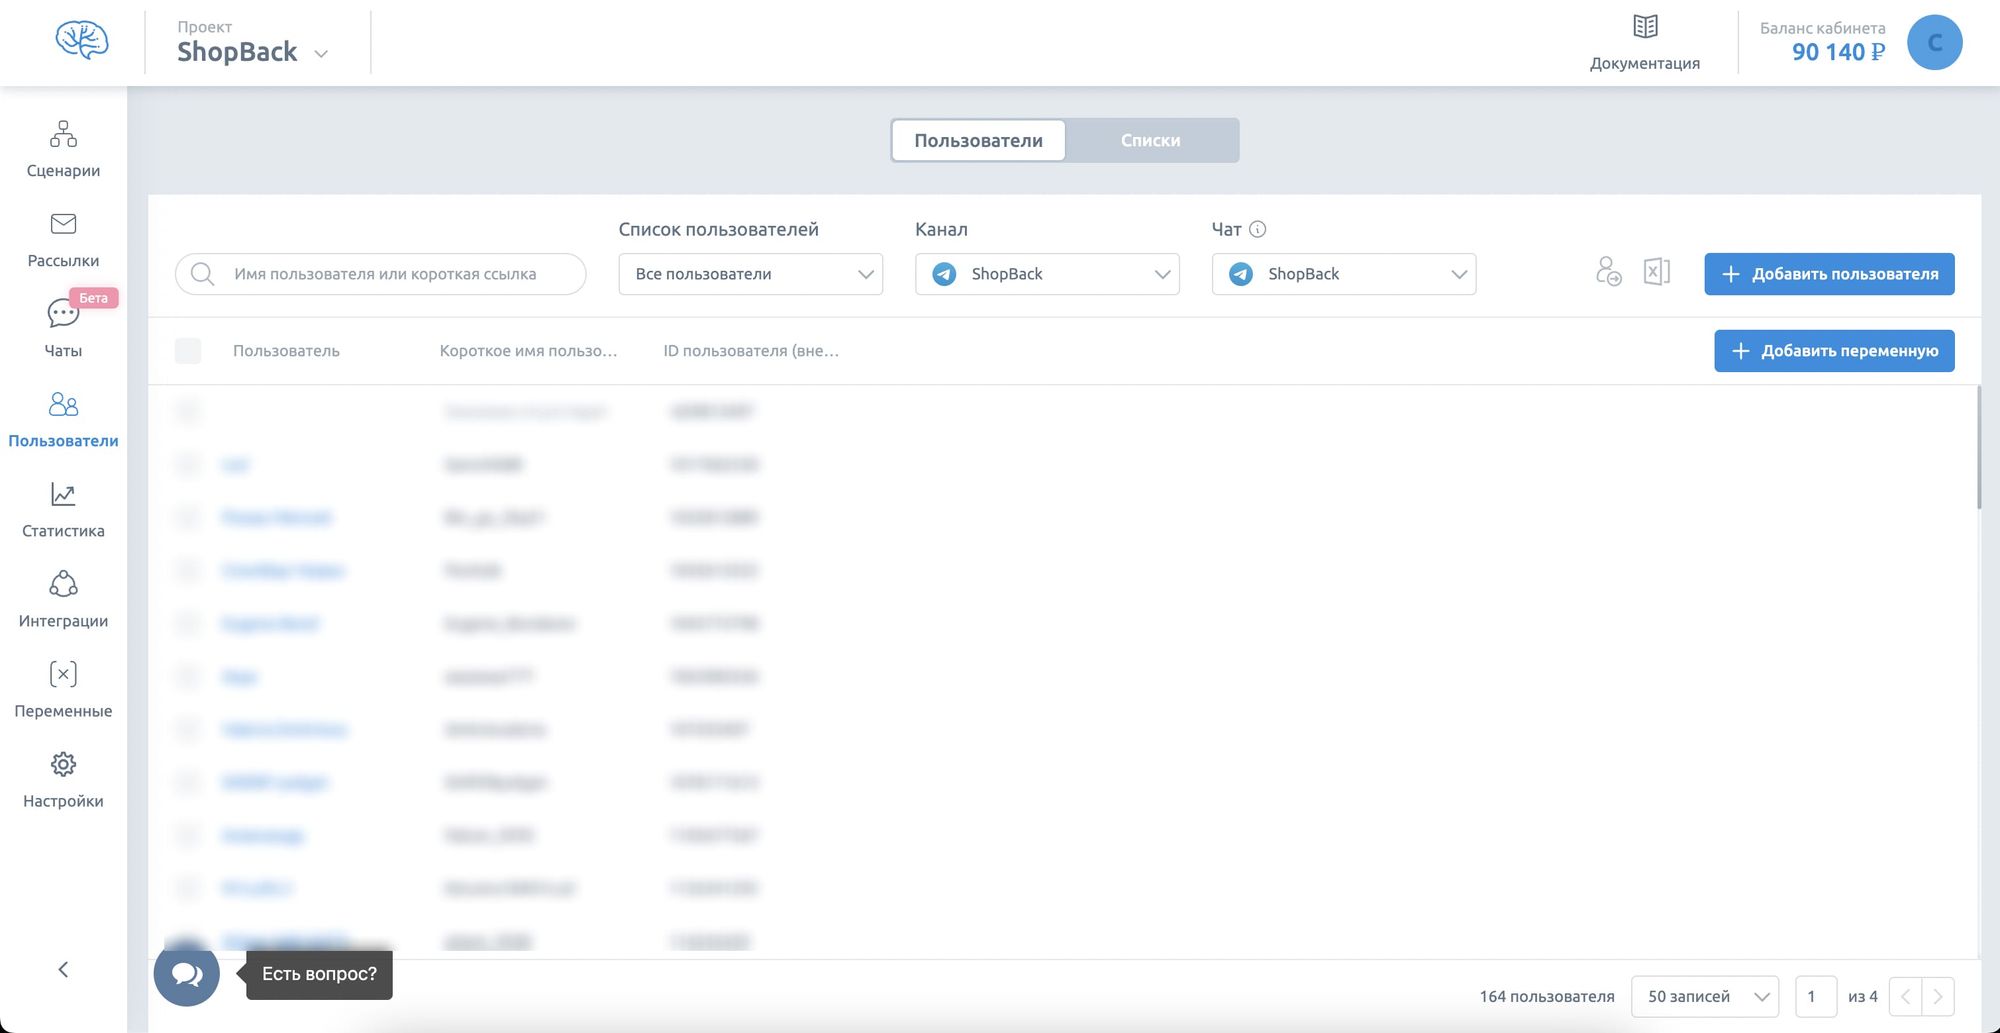Image resolution: width=2000 pixels, height=1033 pixels.
Task: Select the Пользователи tab
Action: tap(978, 141)
